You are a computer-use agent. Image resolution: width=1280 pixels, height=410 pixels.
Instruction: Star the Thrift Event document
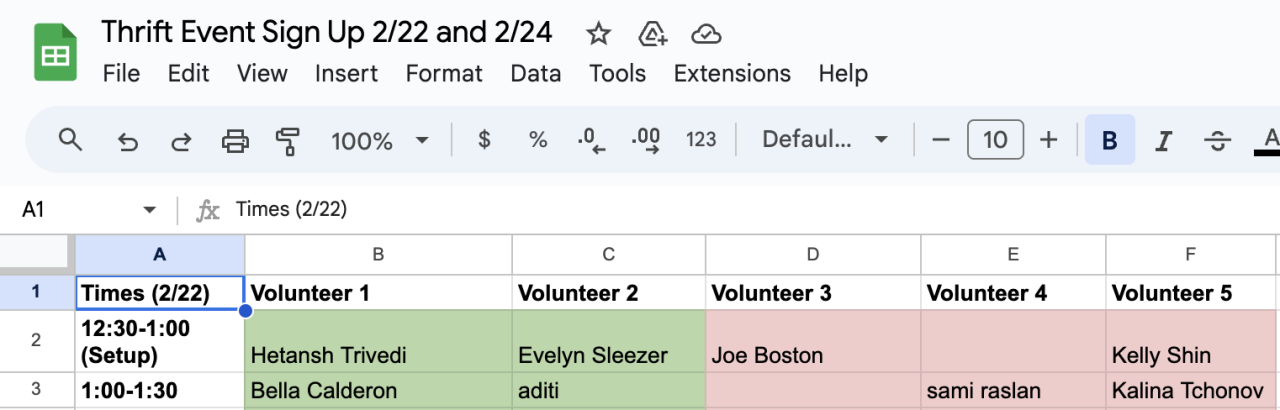[x=598, y=35]
